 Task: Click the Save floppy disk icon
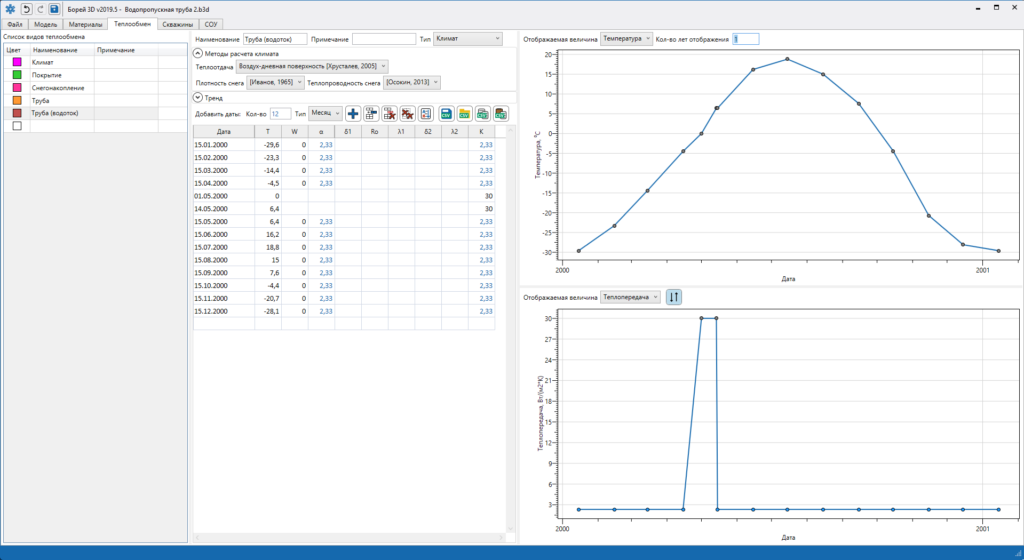(x=54, y=9)
